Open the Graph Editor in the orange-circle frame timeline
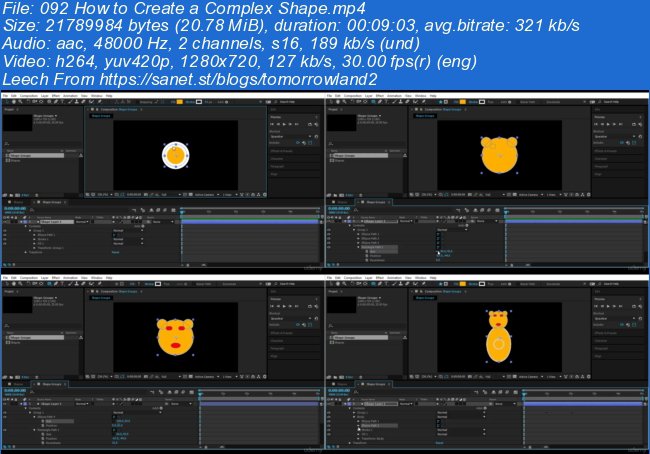This screenshot has height=454, width=650. 174,210
